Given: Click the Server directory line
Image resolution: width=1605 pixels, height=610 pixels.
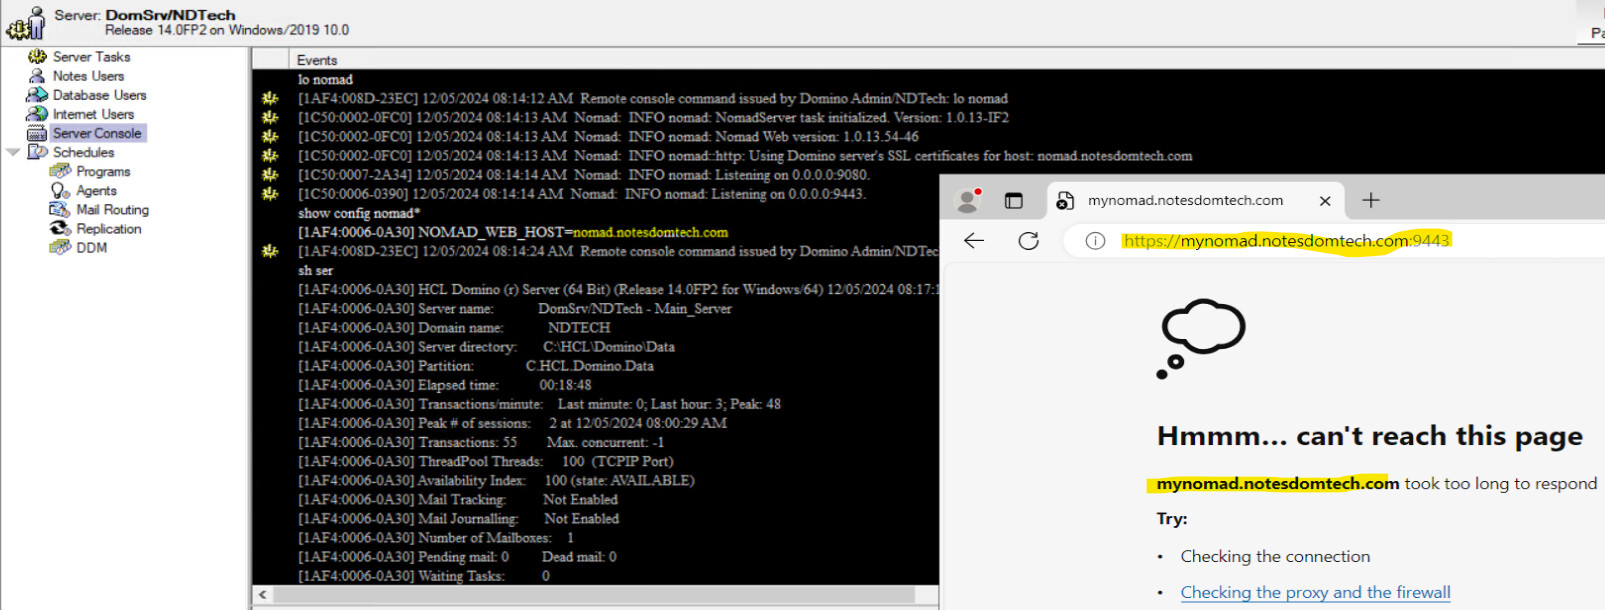Looking at the screenshot, I should pos(486,346).
